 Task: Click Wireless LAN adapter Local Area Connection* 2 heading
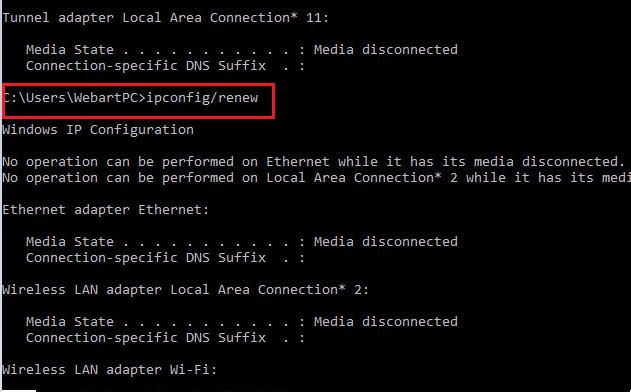coord(186,290)
